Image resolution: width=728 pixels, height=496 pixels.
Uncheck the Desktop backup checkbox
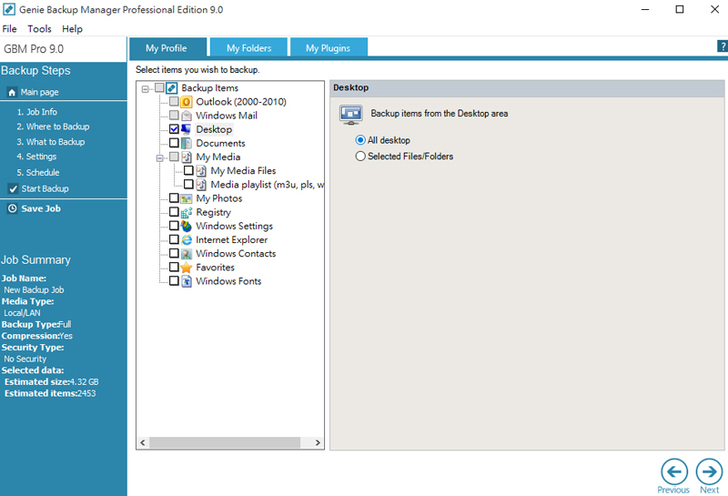pyautogui.click(x=174, y=130)
